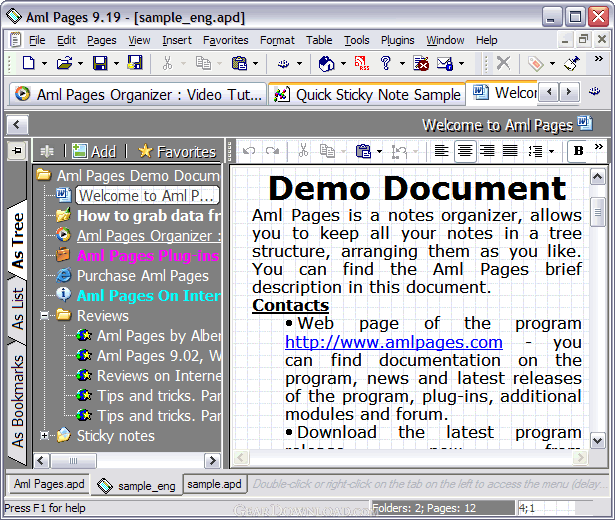Click the tabs scroll left arrow

point(549,93)
